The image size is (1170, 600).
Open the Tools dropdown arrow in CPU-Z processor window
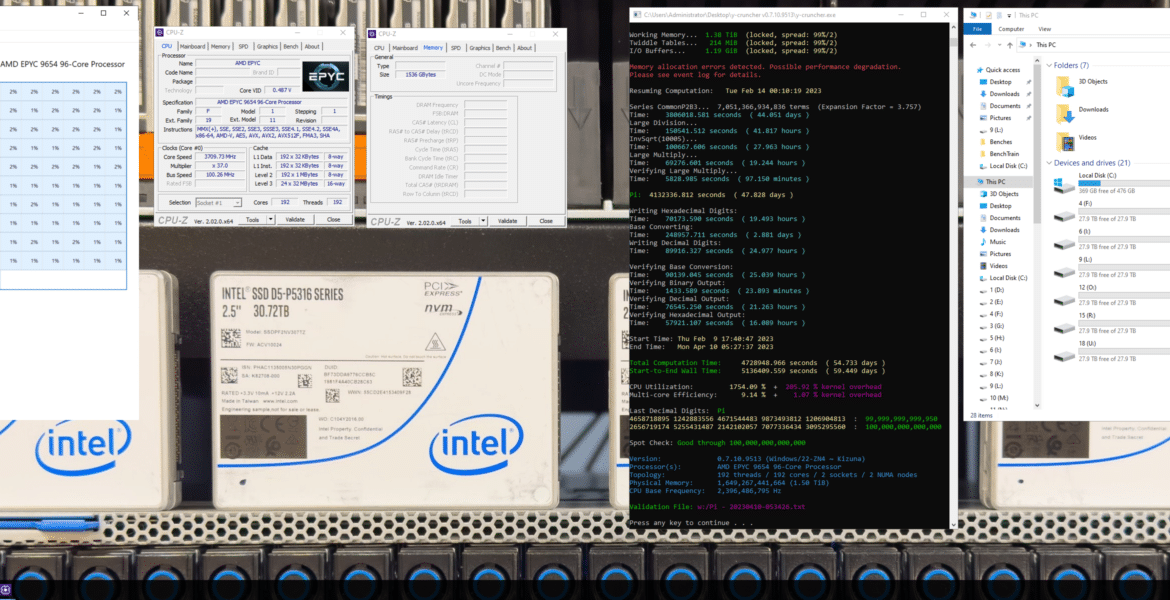(x=270, y=219)
